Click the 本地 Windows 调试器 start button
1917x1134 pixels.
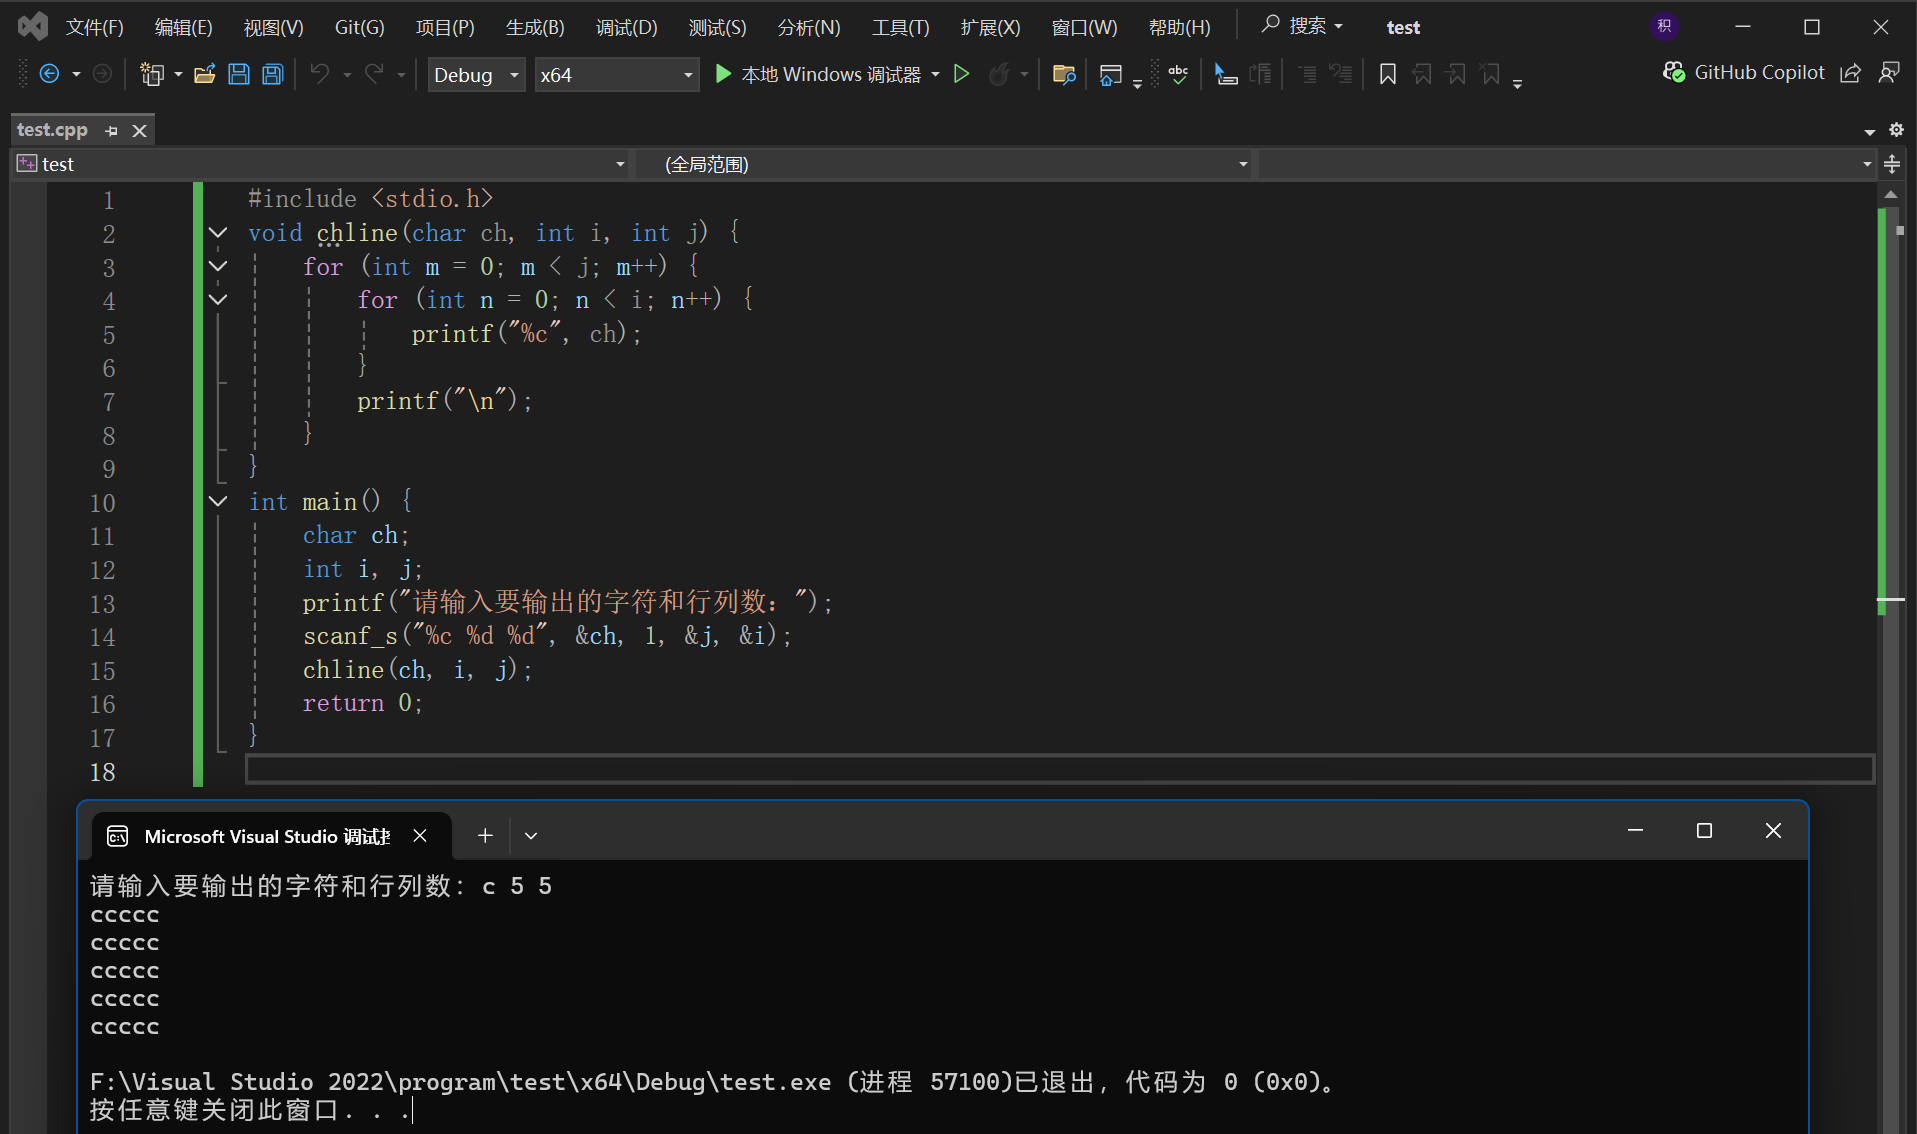coord(818,75)
